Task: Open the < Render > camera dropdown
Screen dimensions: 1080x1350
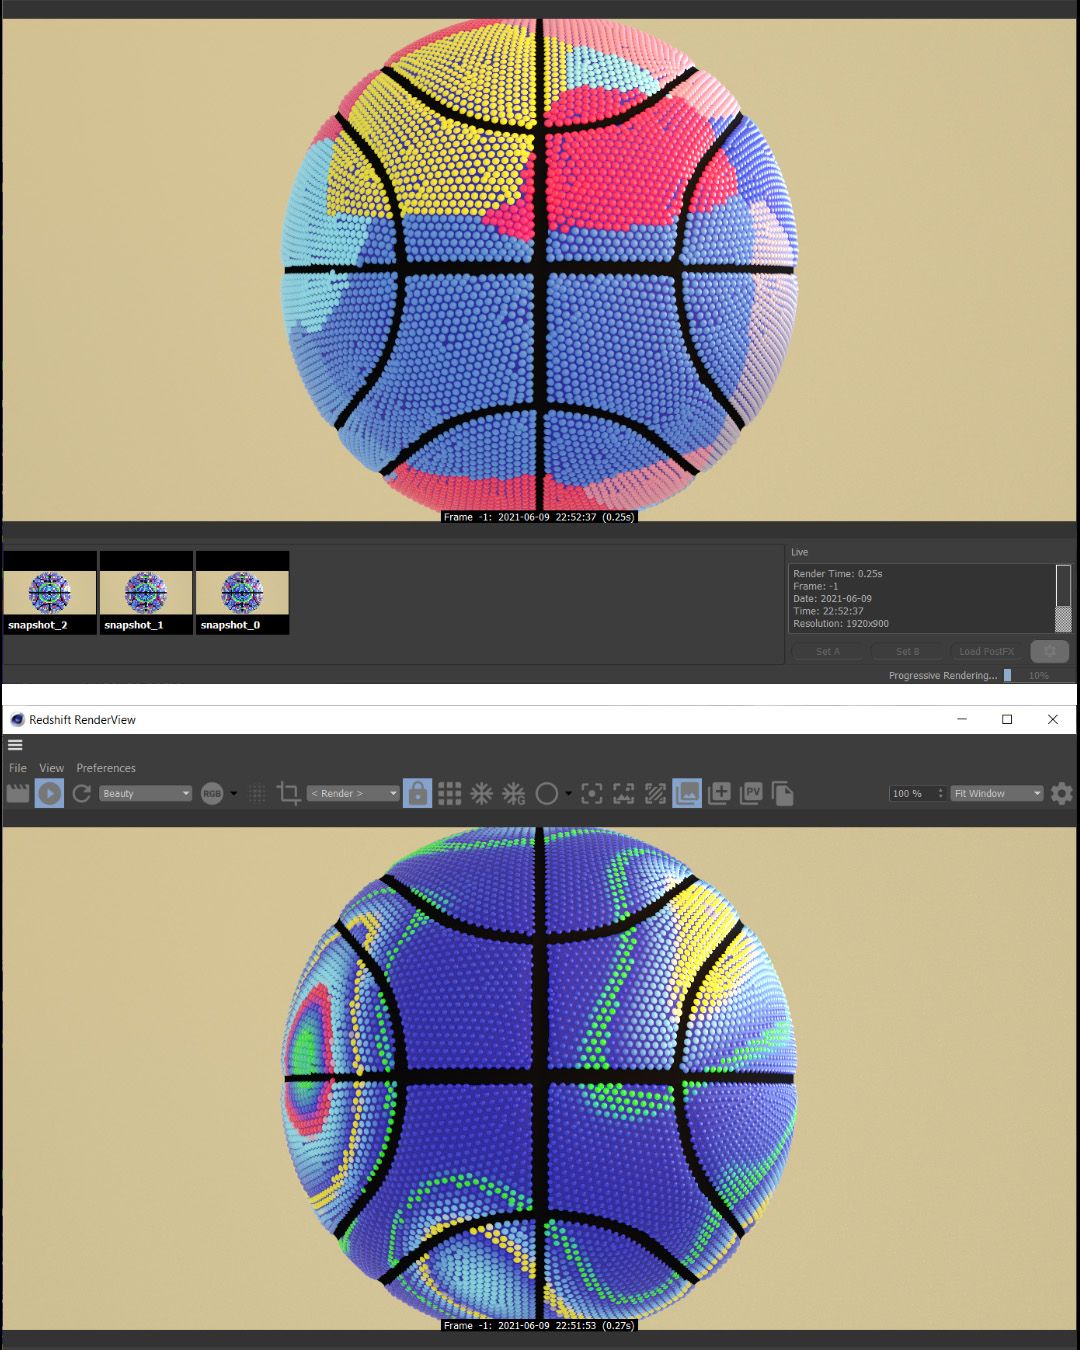Action: tap(353, 793)
